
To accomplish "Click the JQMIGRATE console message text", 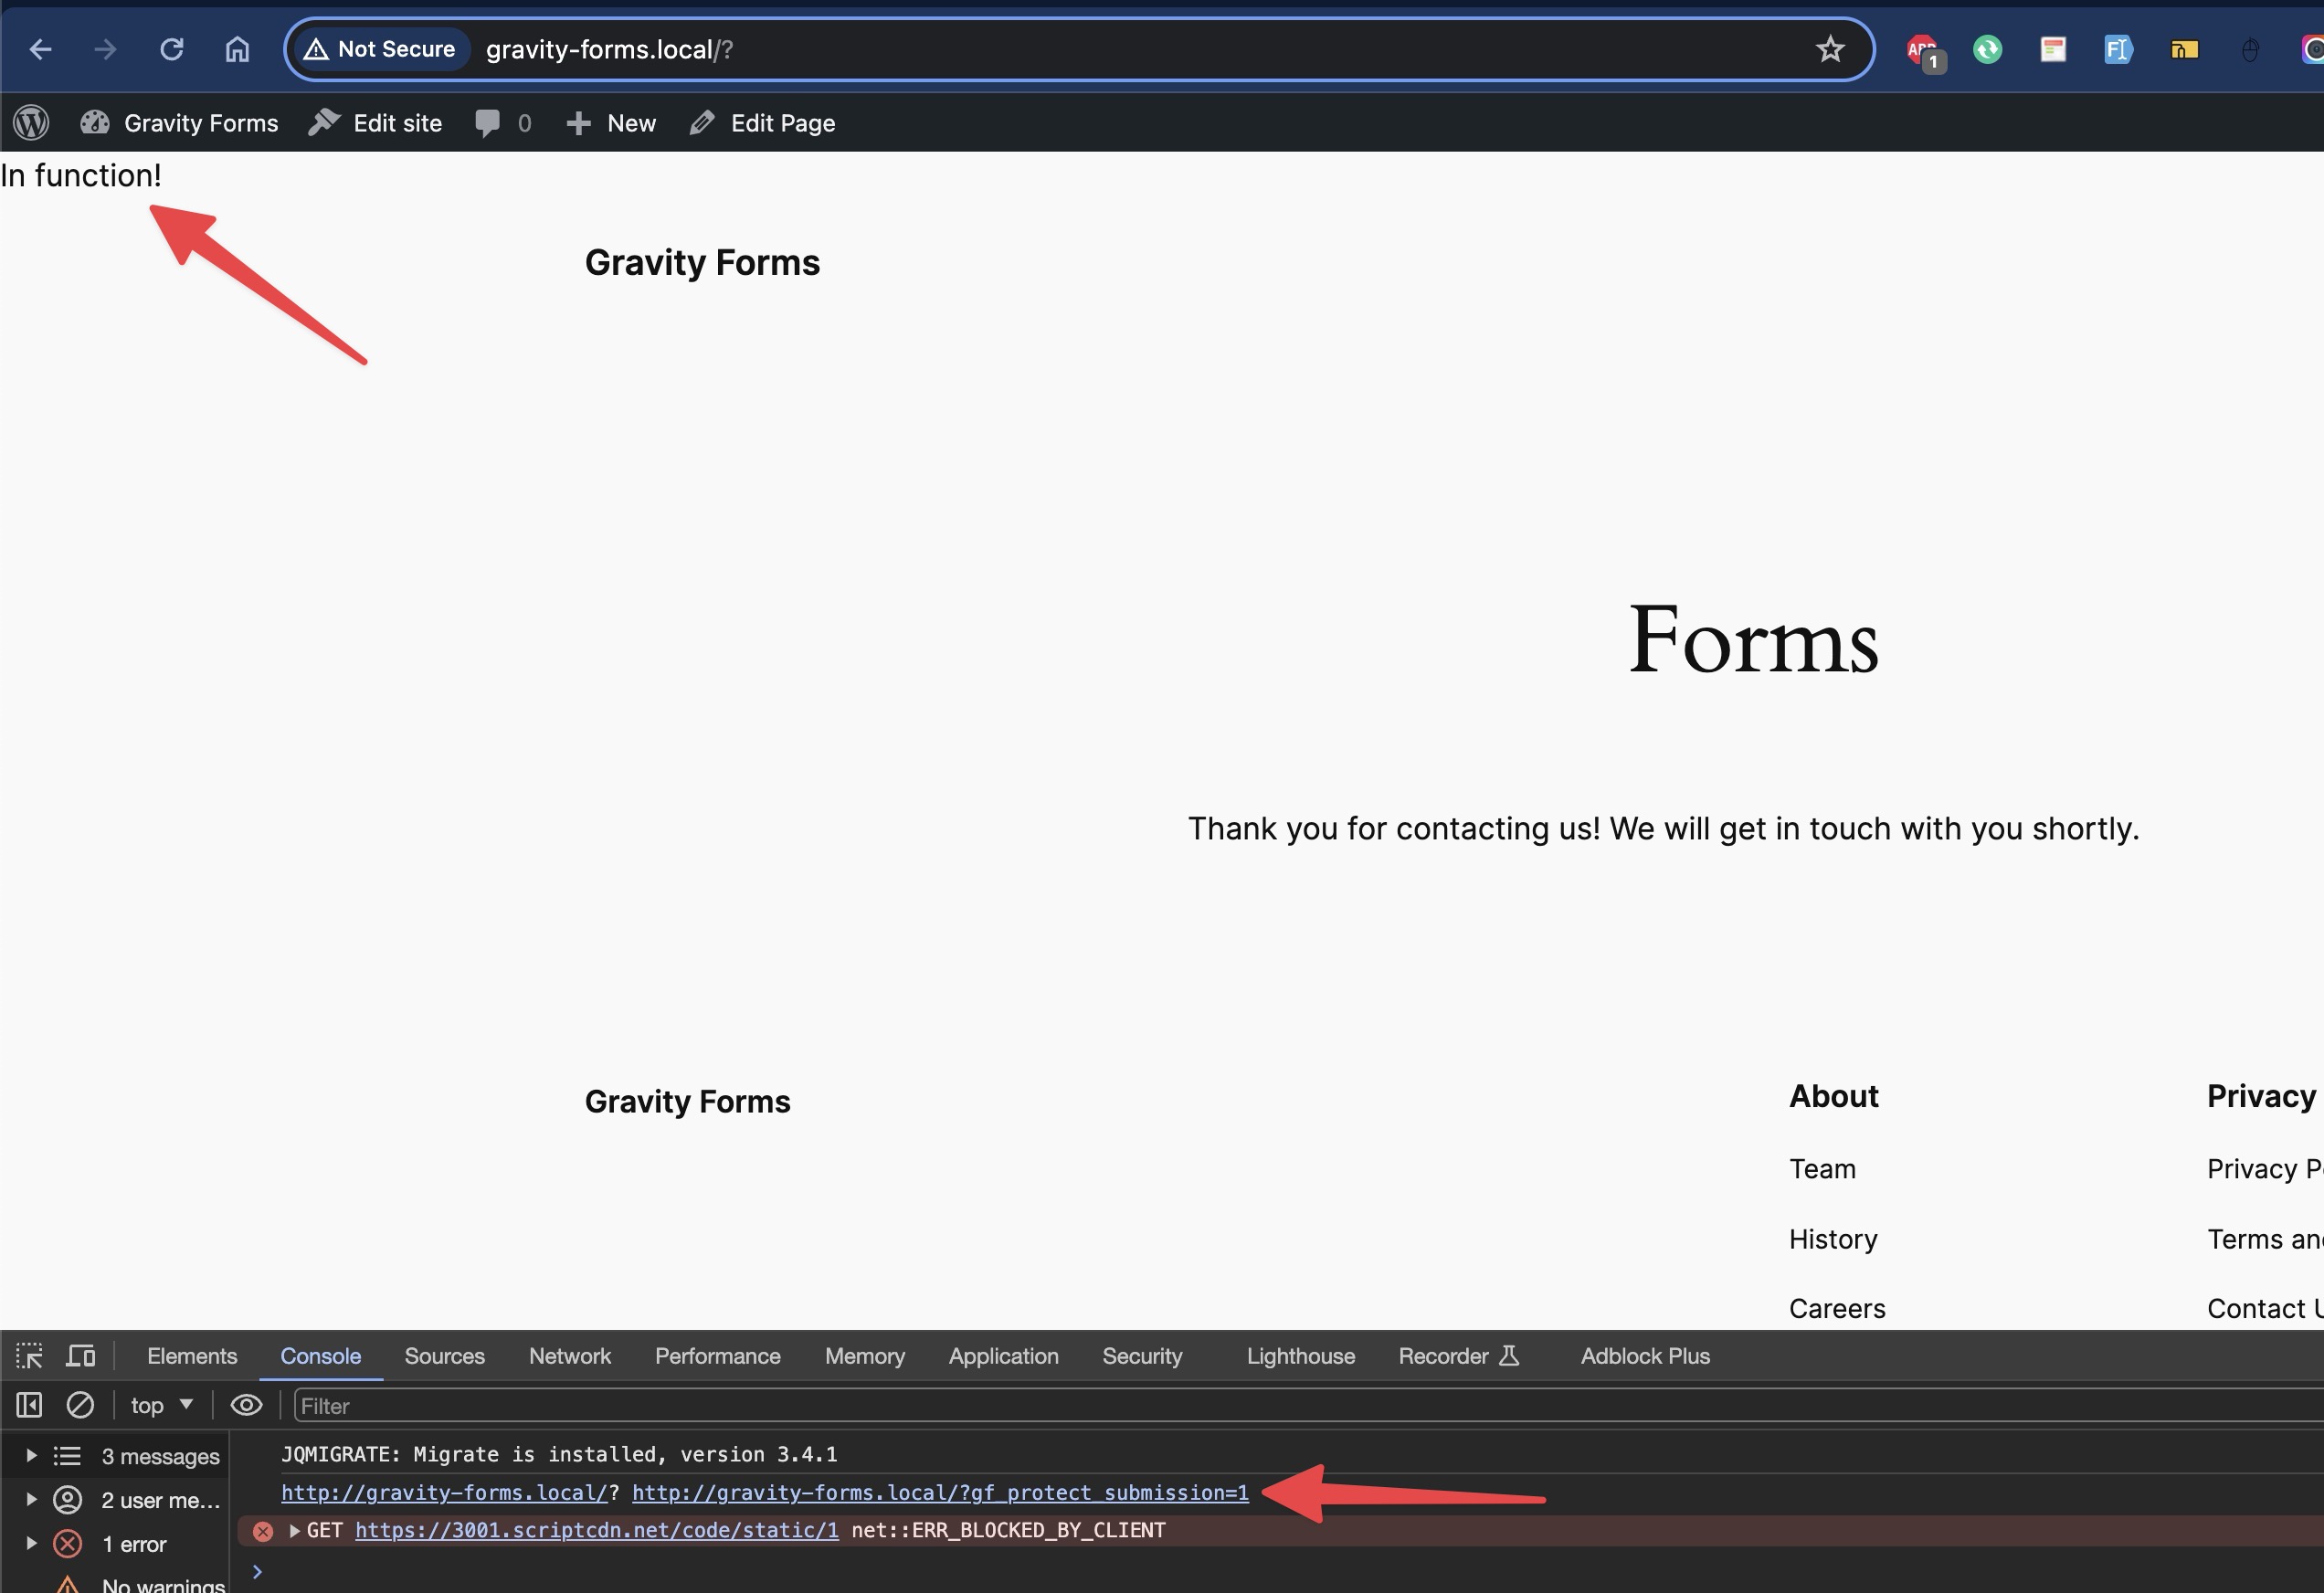I will pyautogui.click(x=559, y=1454).
